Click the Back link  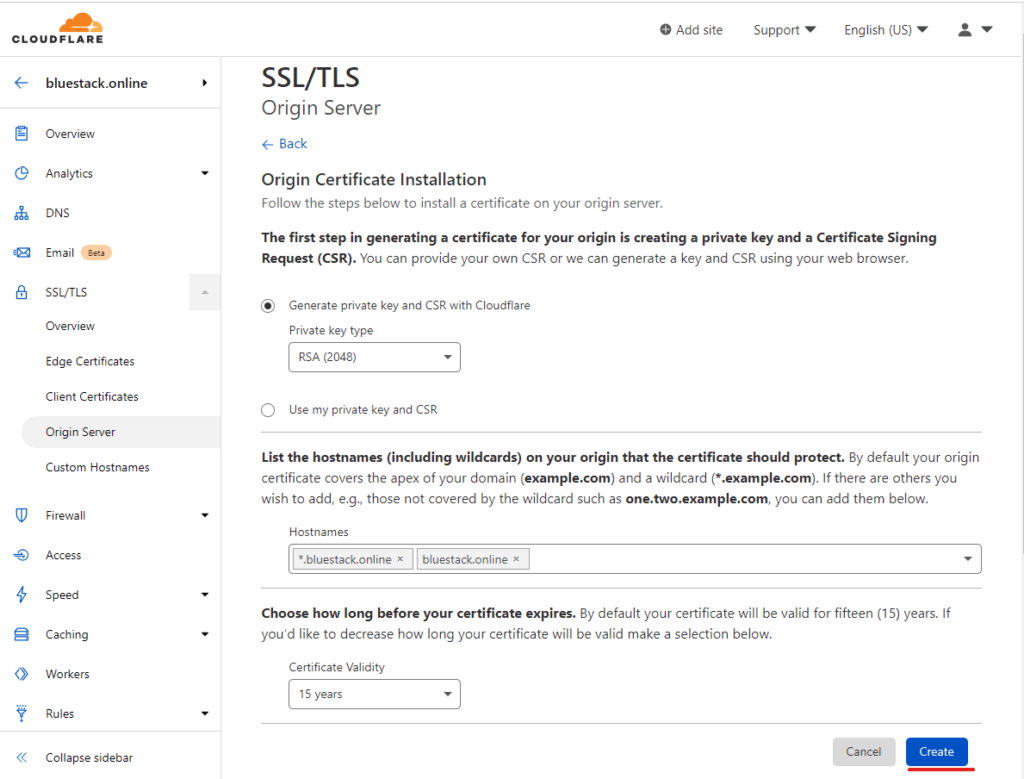284,144
